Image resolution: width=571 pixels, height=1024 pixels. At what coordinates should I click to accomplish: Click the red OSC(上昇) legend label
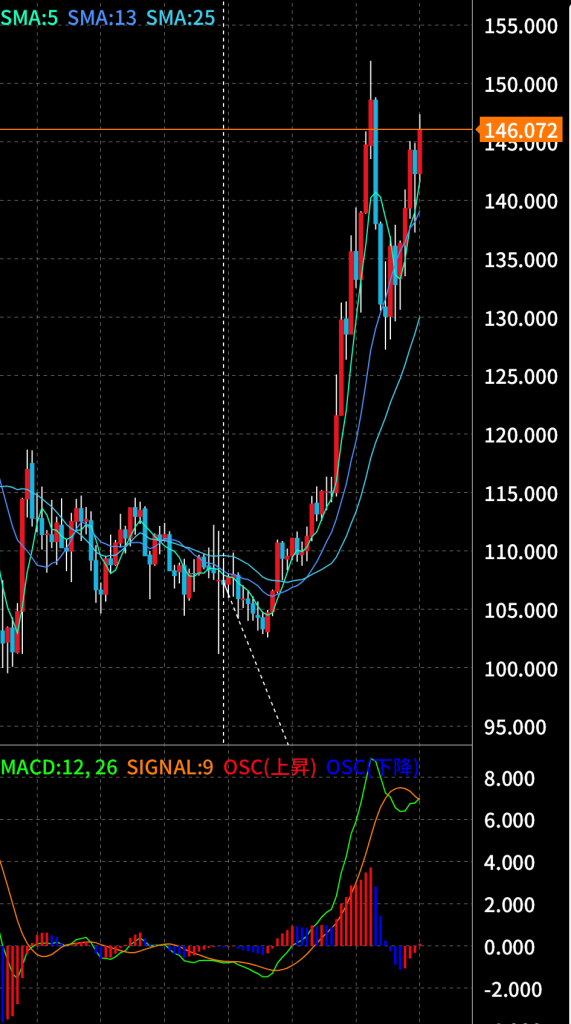pyautogui.click(x=270, y=767)
